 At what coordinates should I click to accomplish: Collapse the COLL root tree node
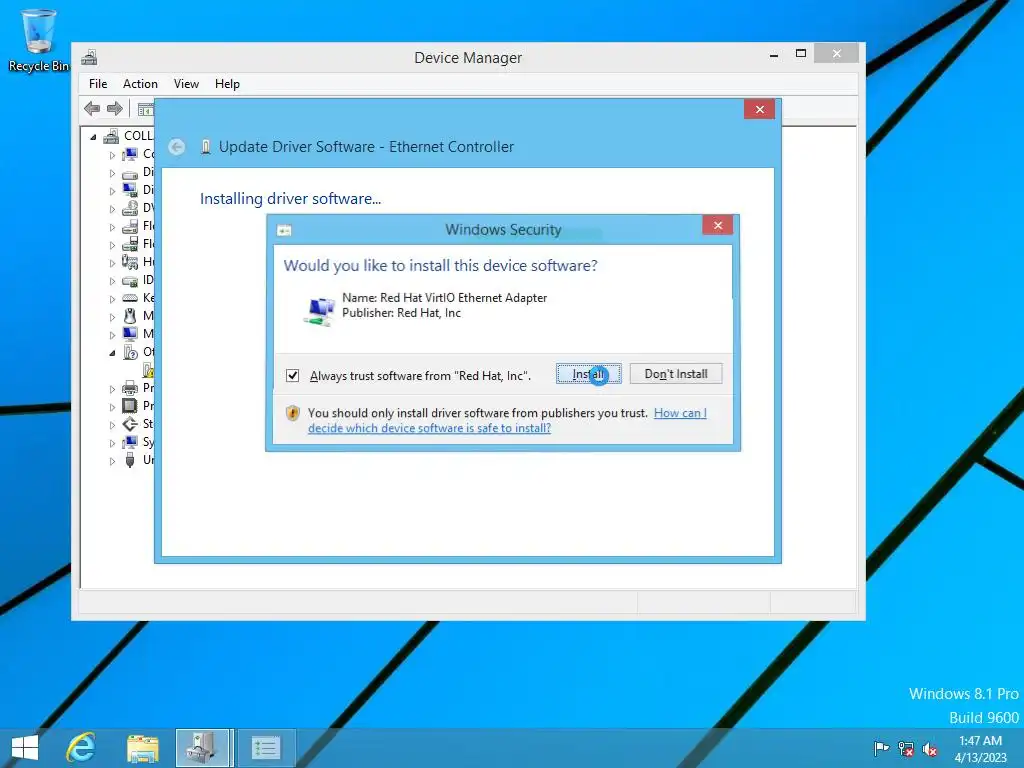pos(93,136)
